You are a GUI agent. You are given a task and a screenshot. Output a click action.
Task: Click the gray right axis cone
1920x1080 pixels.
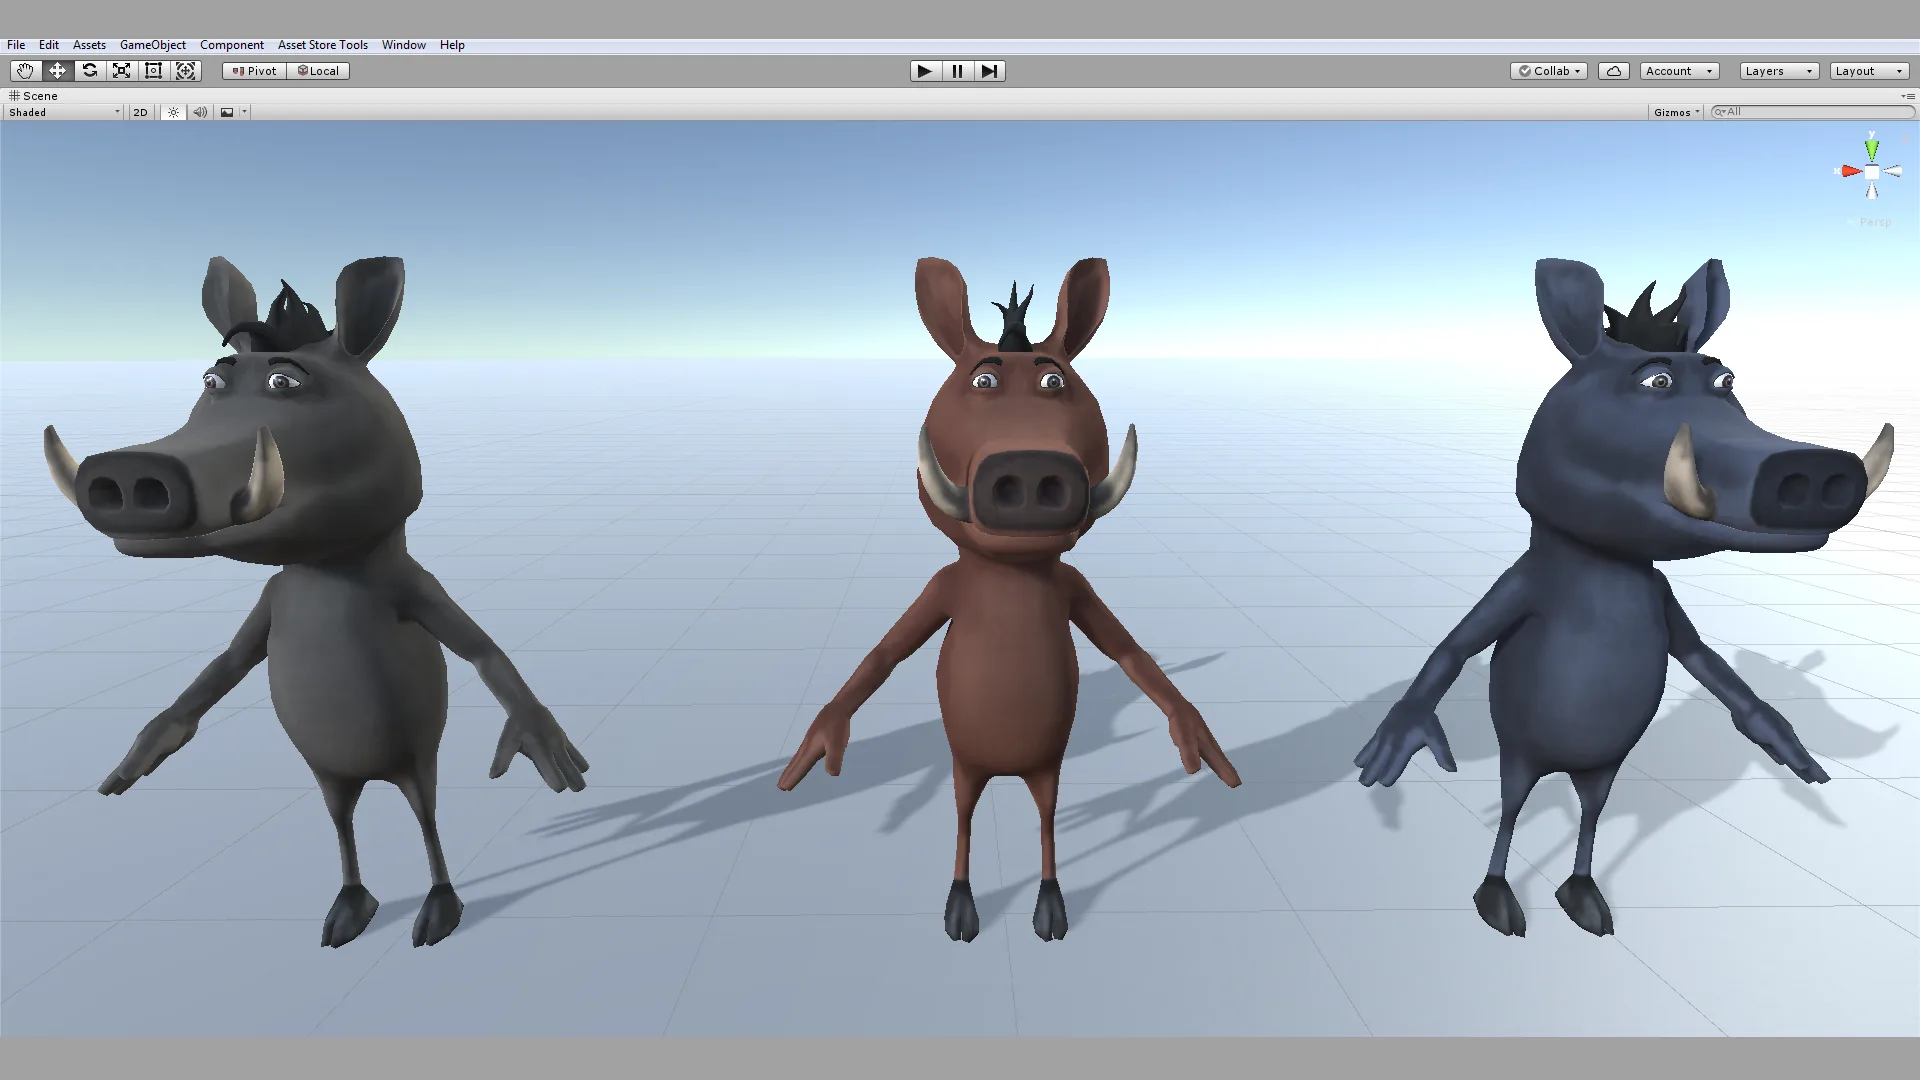coord(1893,172)
